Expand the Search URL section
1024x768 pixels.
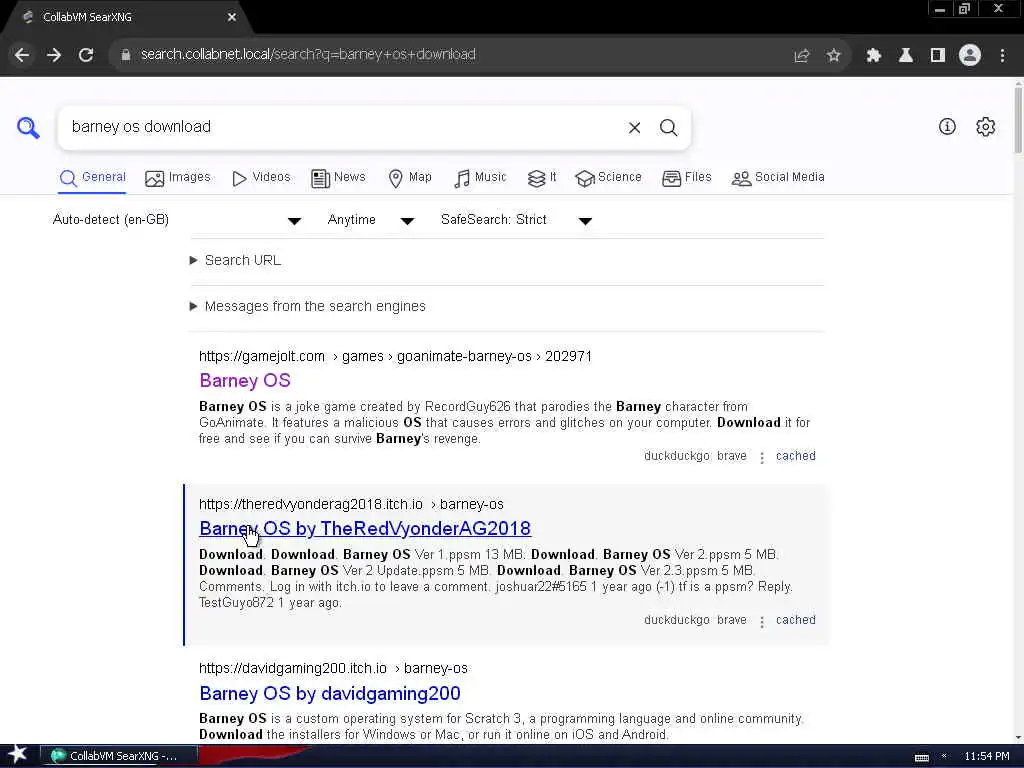tap(236, 261)
